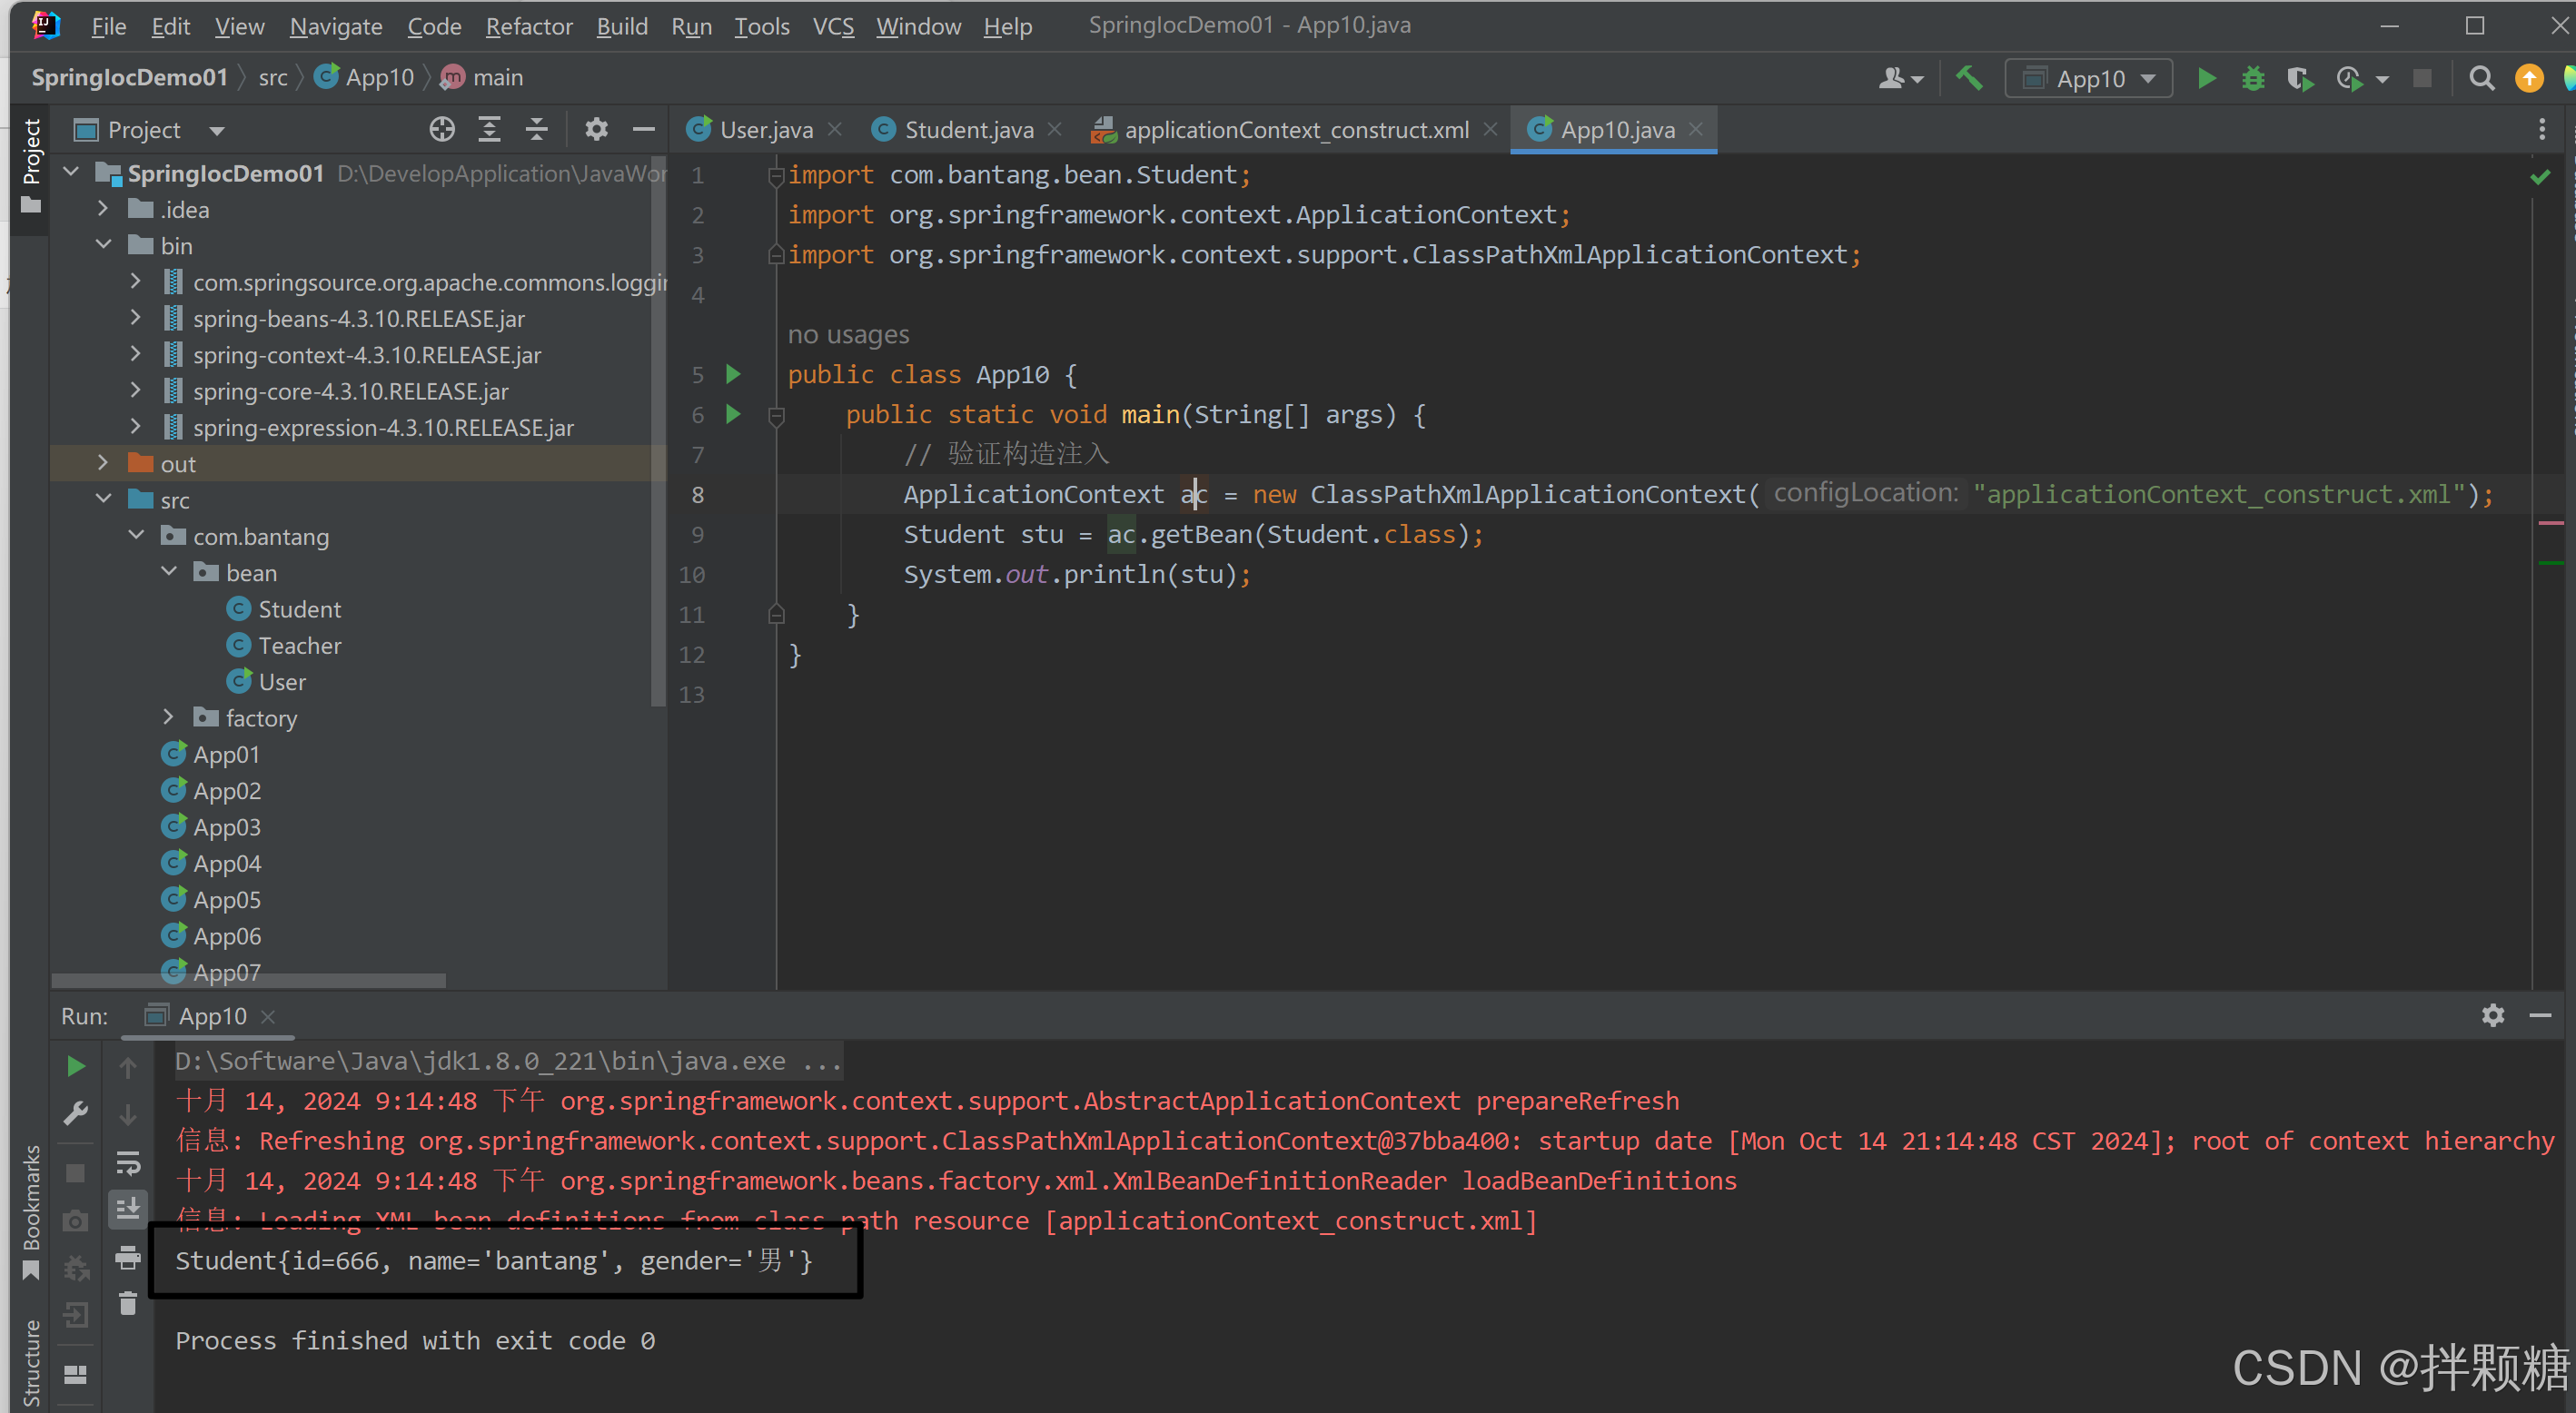
Task: Click the Build project hammer icon
Action: coord(1968,78)
